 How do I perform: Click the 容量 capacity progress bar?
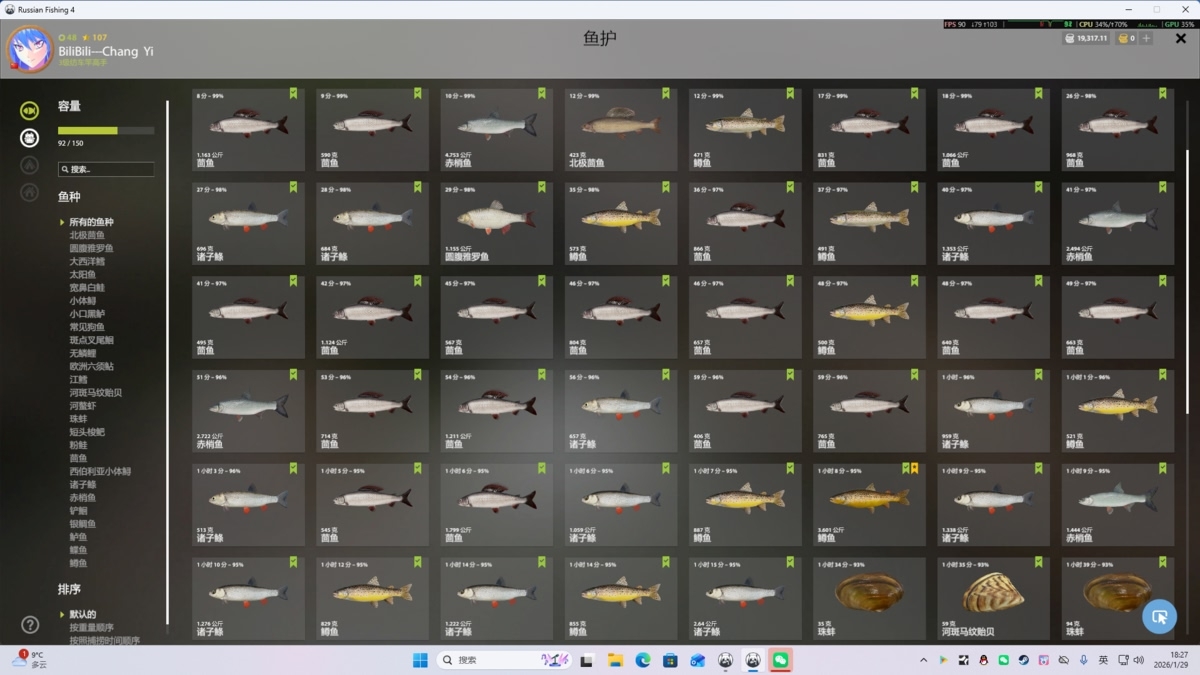click(106, 131)
